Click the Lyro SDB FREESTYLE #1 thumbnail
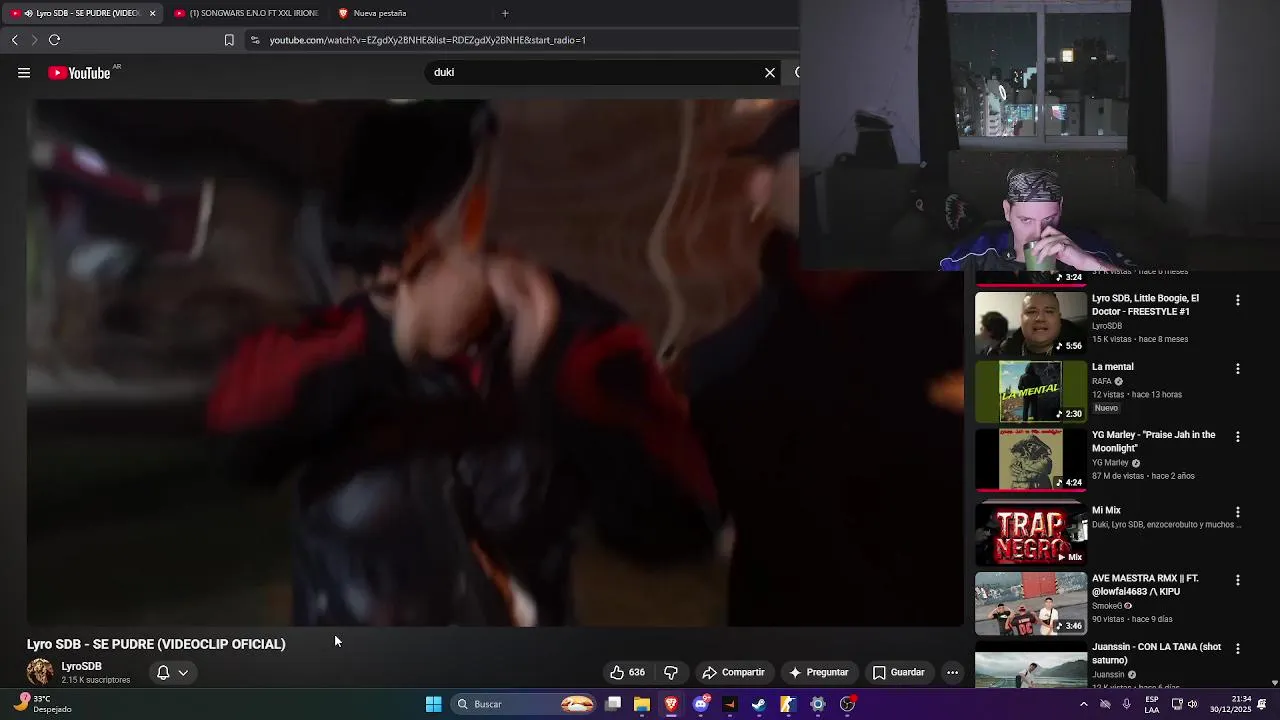Screen dimensions: 1280x720 1030,323
